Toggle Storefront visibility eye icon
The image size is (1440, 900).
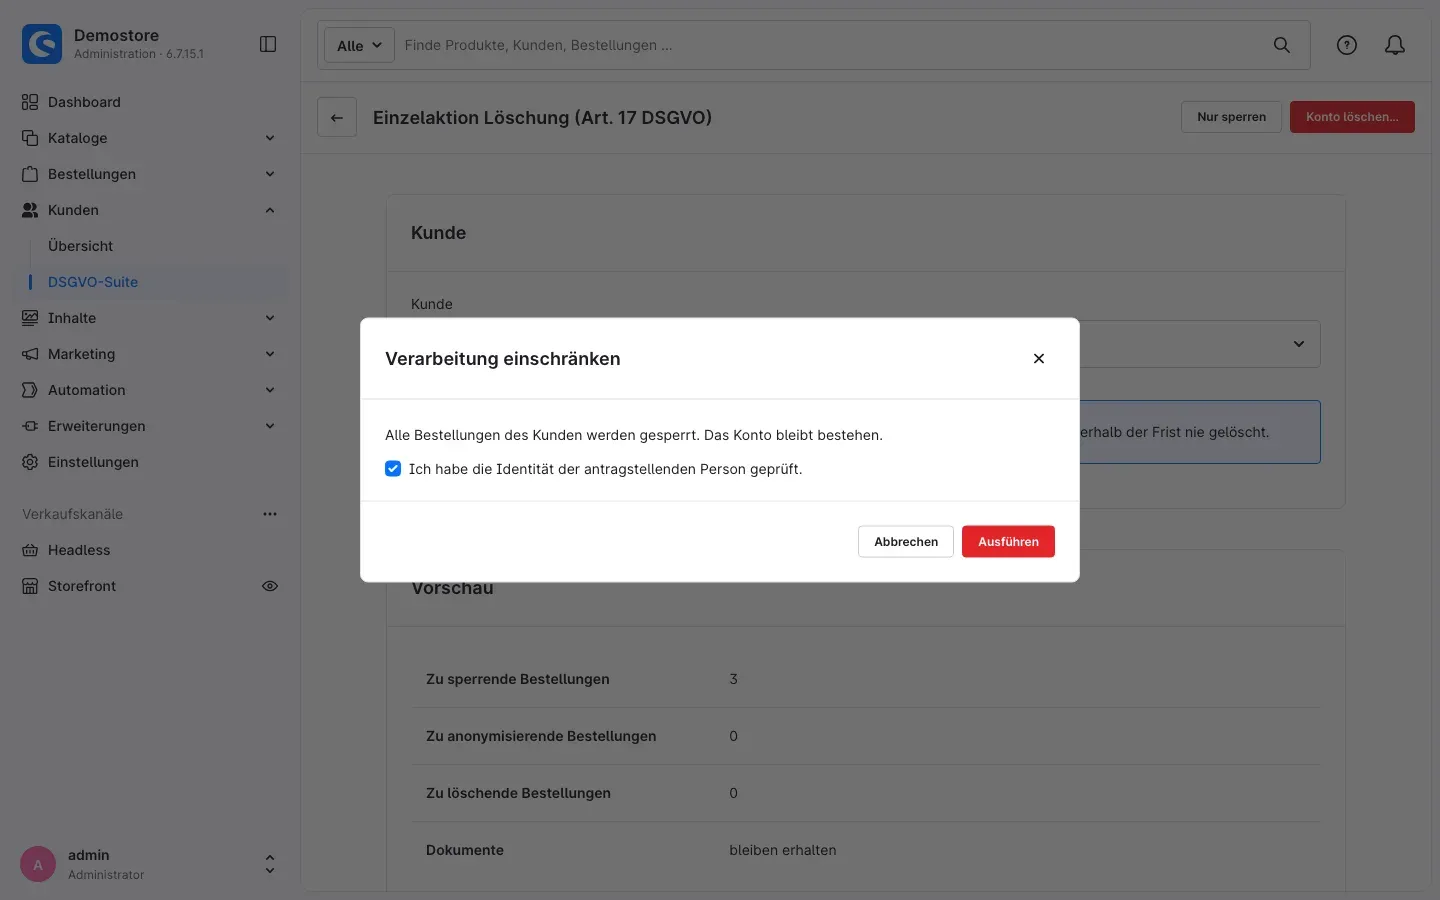(270, 586)
